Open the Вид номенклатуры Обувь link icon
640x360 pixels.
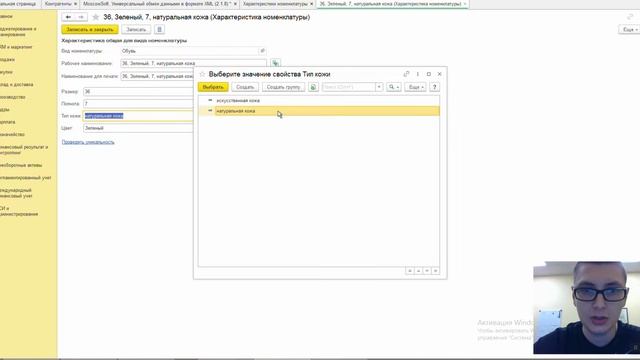click(x=262, y=51)
